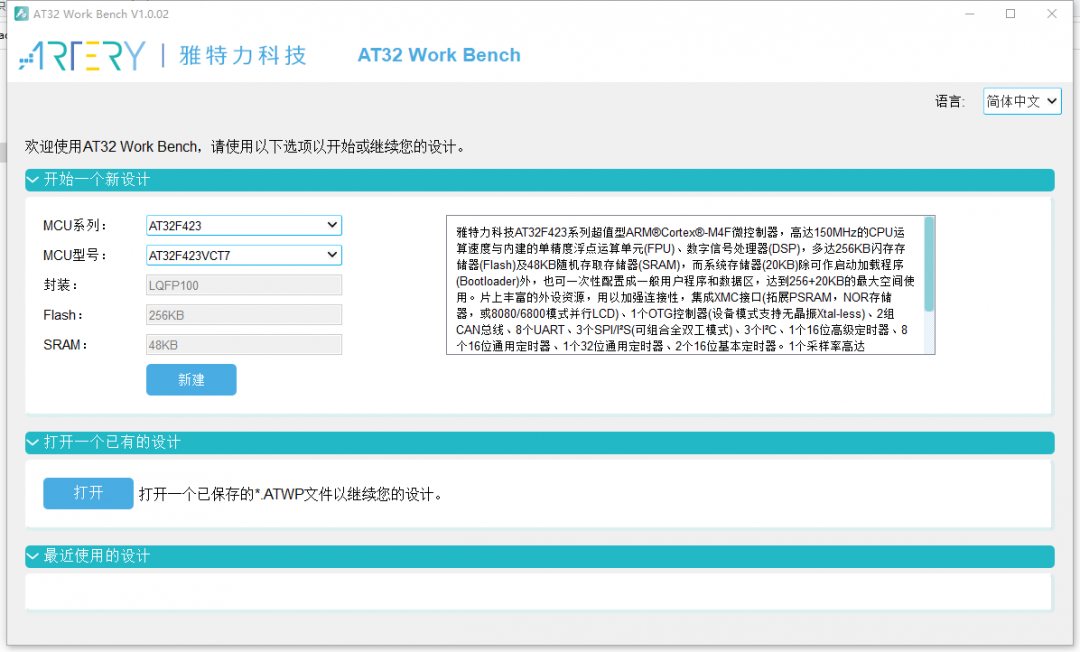Click the 新建 button to create a design
1080x652 pixels.
click(x=191, y=380)
